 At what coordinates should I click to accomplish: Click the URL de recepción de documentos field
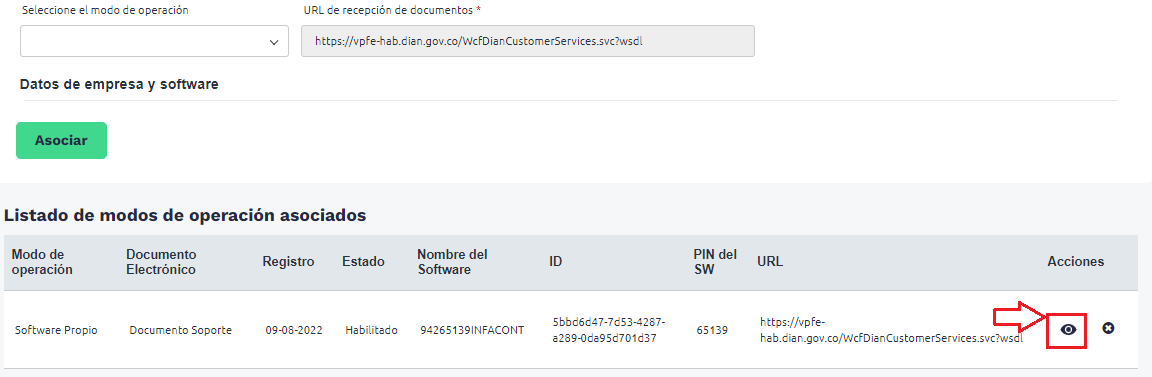coord(528,41)
